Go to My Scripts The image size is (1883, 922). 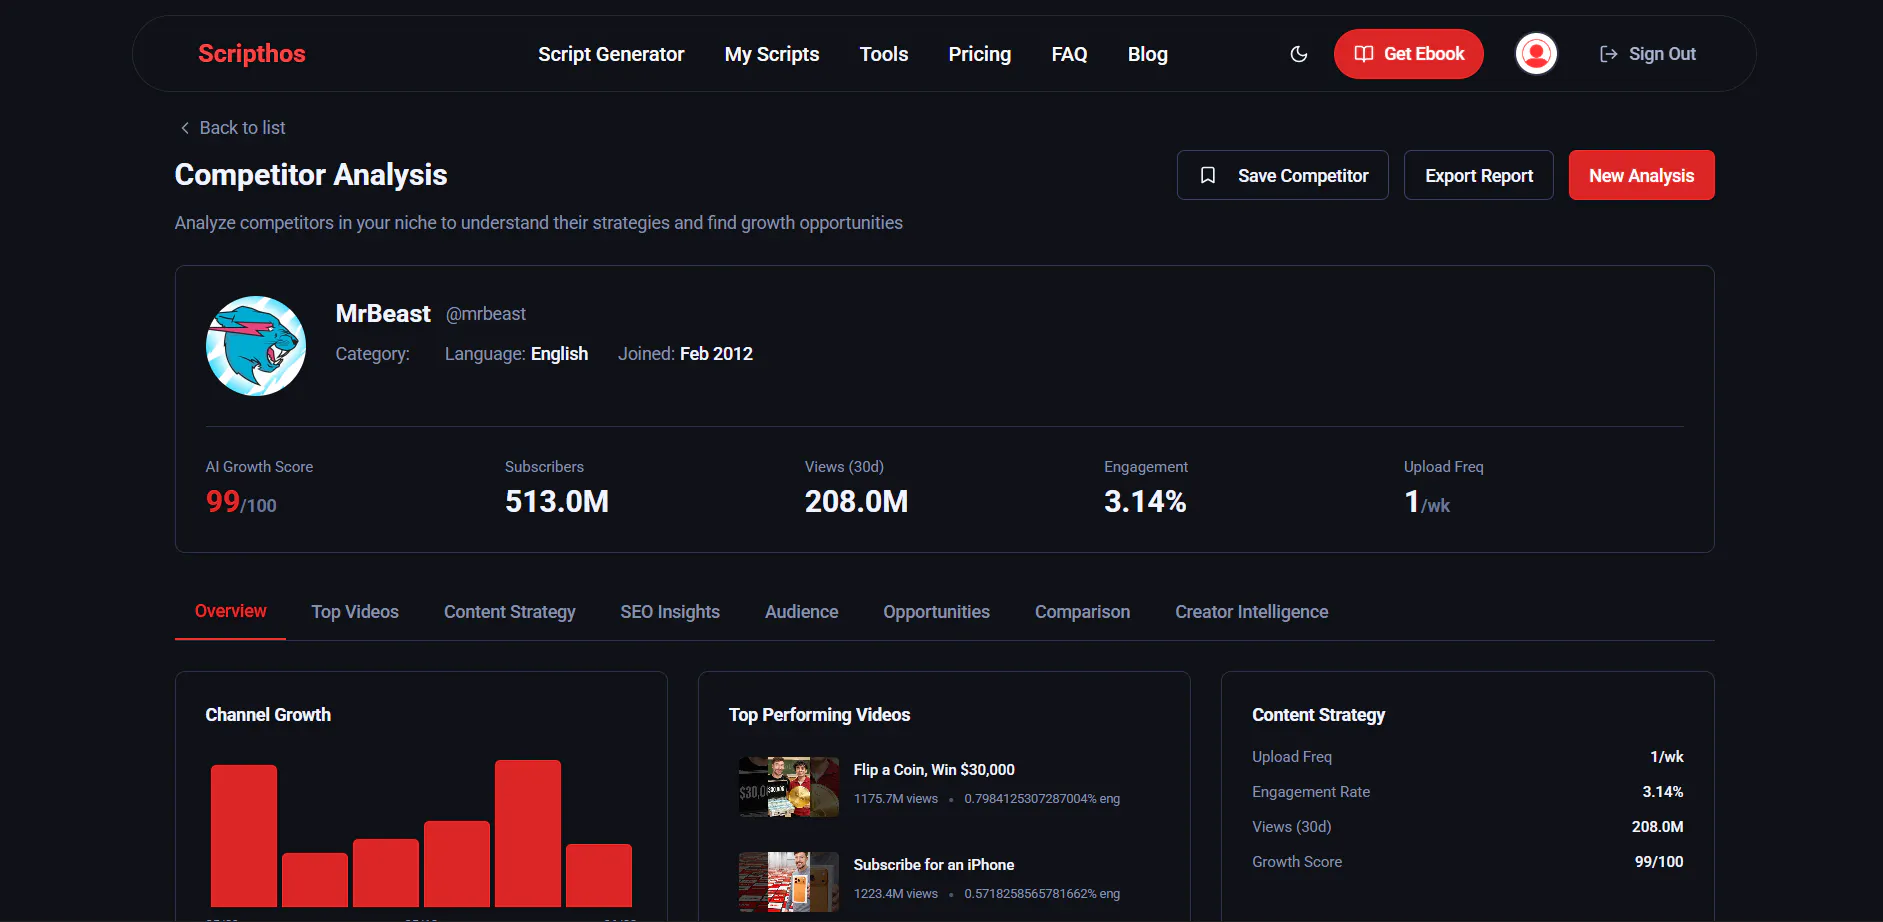point(772,54)
